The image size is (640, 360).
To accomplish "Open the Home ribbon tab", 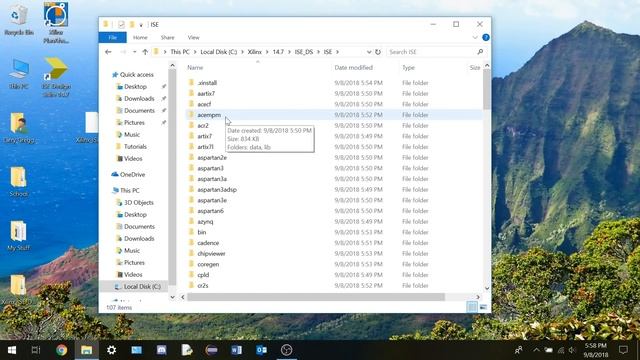I will [140, 37].
